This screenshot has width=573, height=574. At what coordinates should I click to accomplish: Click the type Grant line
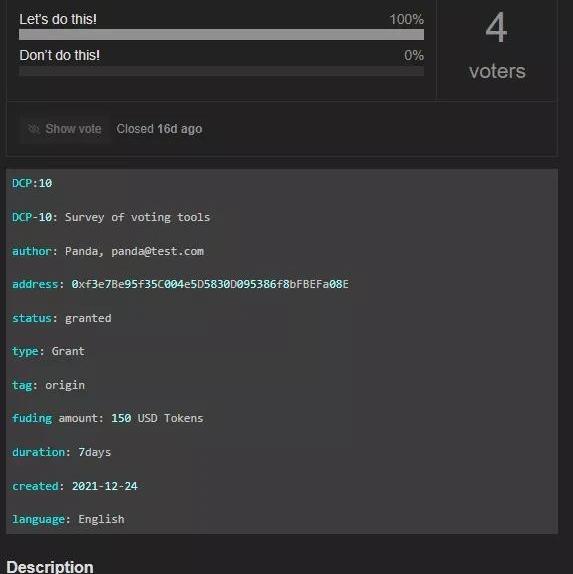pos(48,351)
